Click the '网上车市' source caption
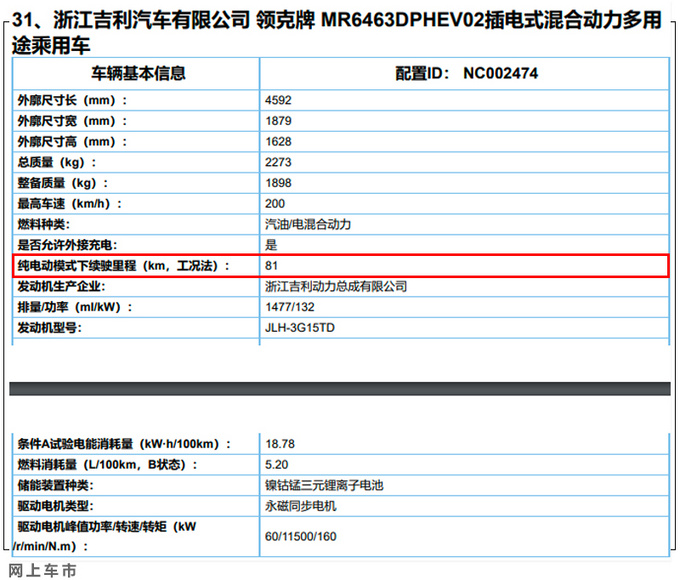 coord(42,570)
